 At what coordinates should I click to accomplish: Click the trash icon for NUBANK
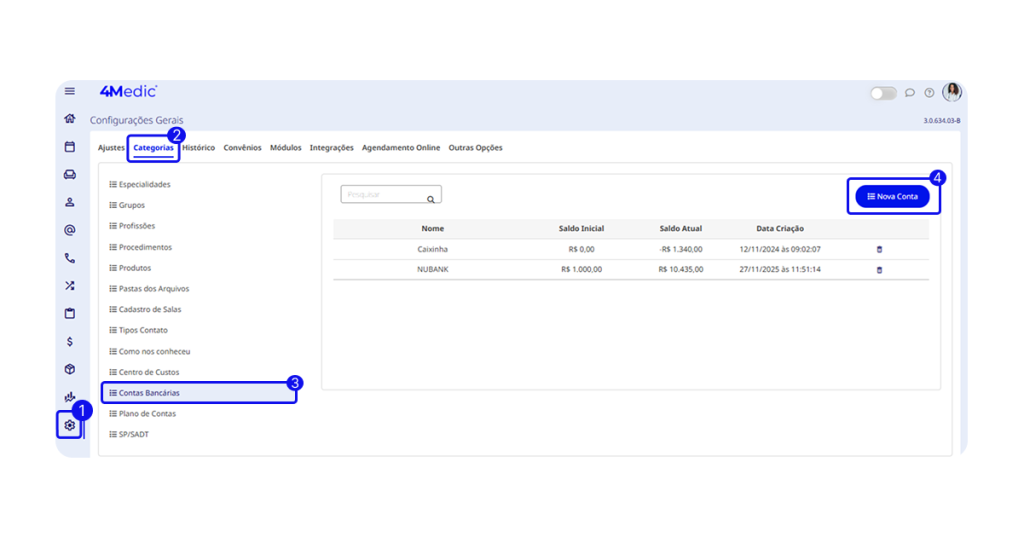(879, 270)
